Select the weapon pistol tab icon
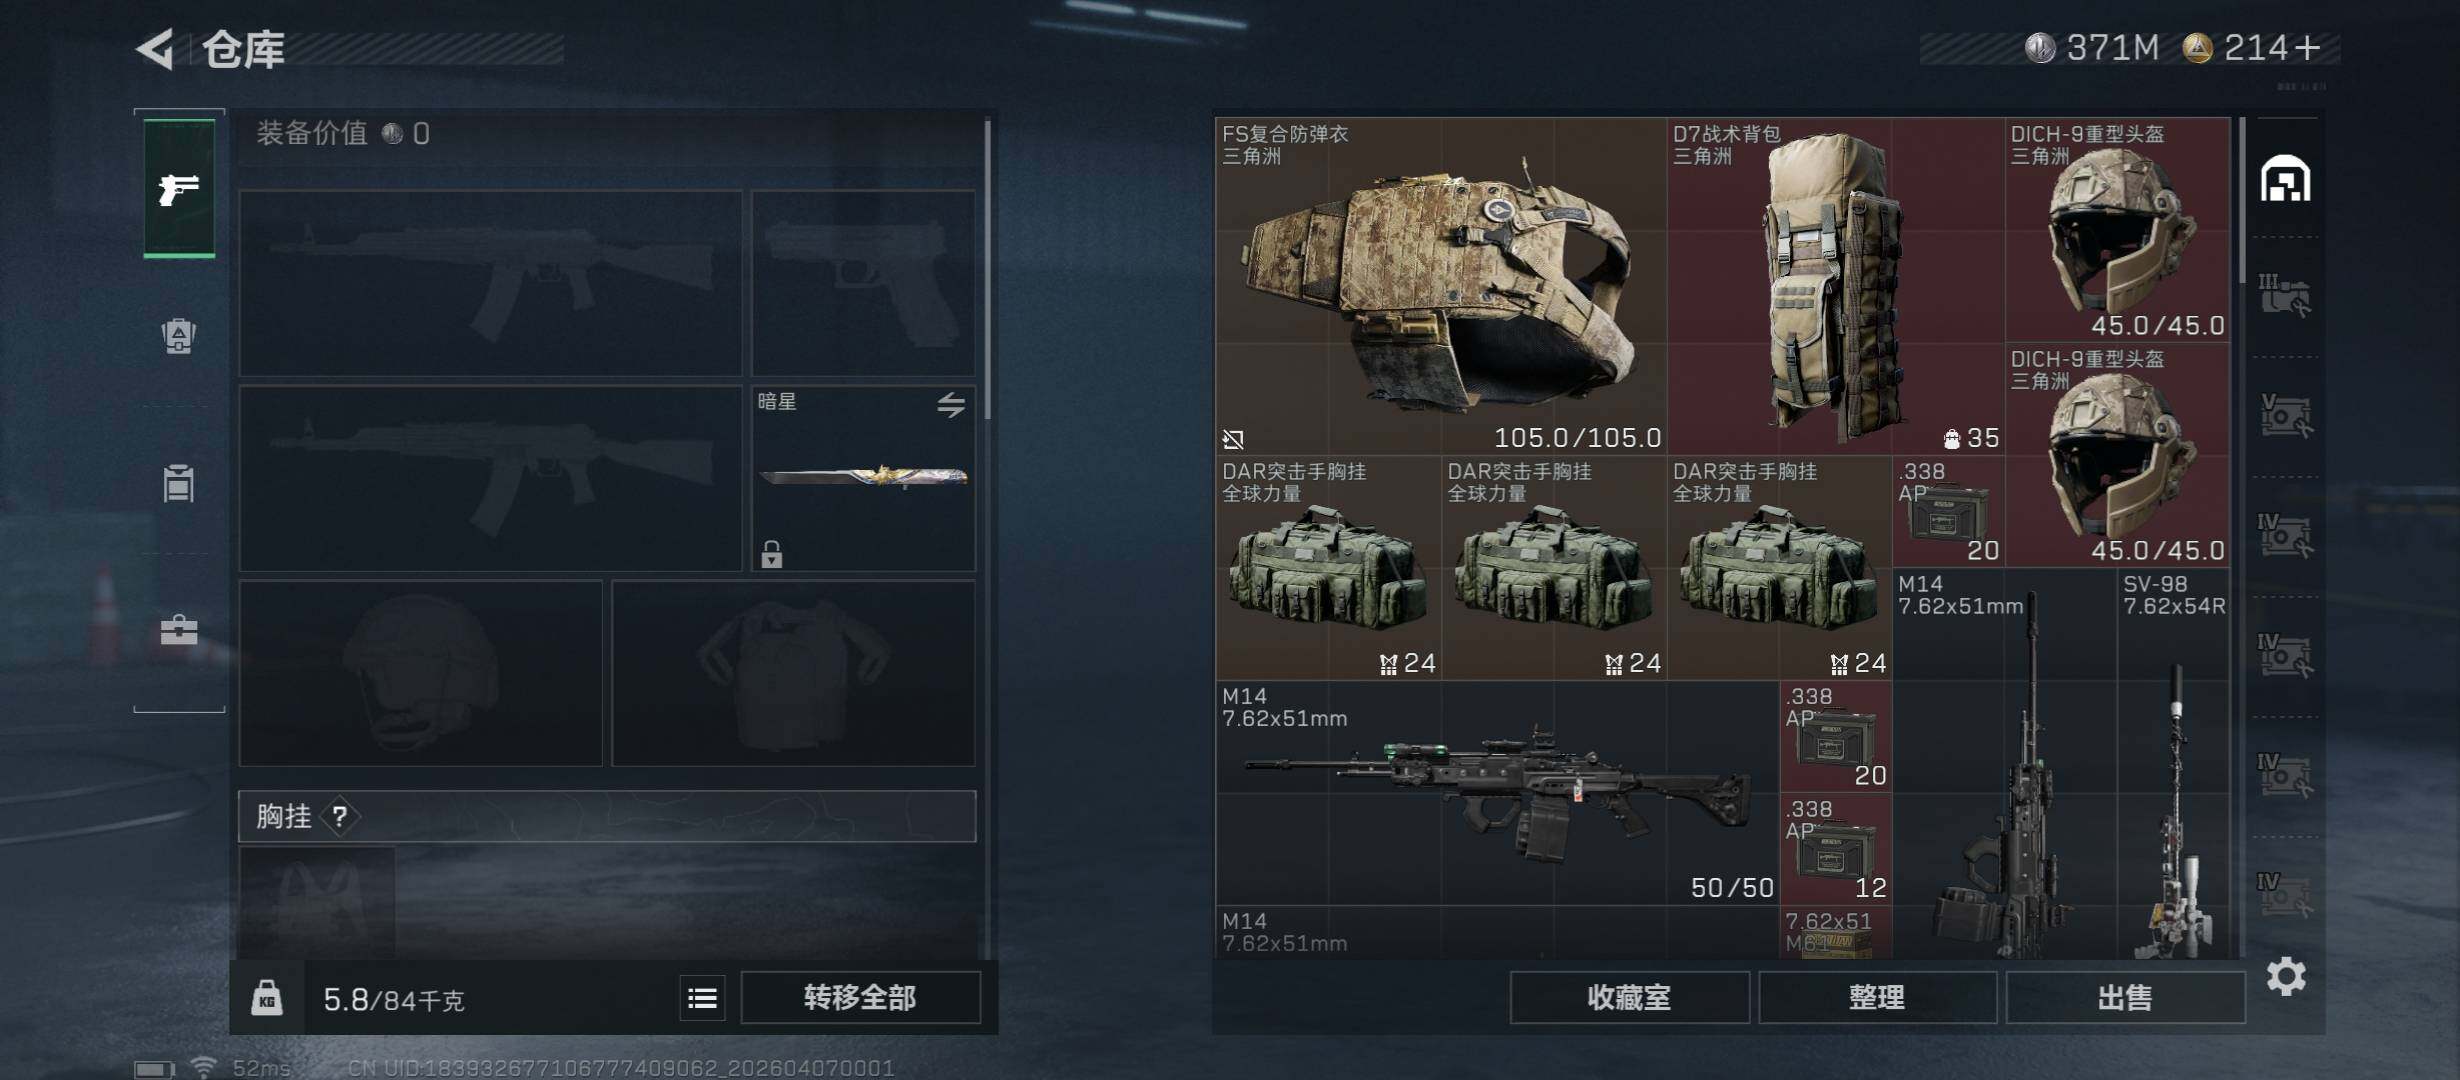 click(179, 188)
